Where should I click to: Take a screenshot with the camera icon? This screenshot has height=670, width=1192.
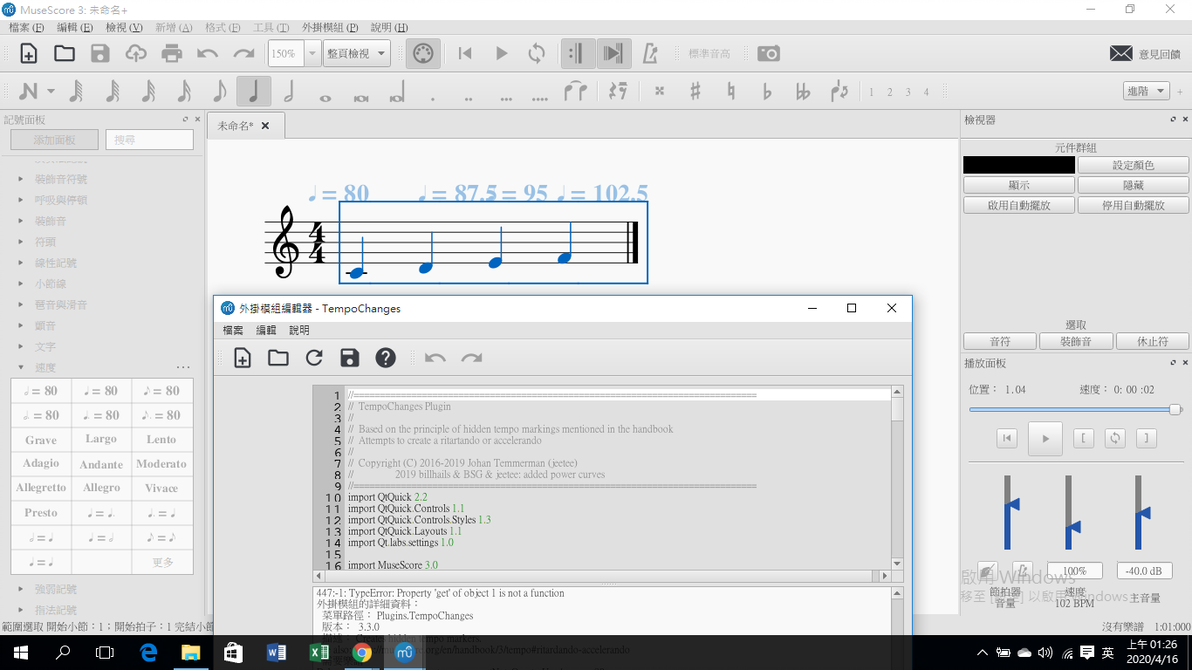coord(768,54)
